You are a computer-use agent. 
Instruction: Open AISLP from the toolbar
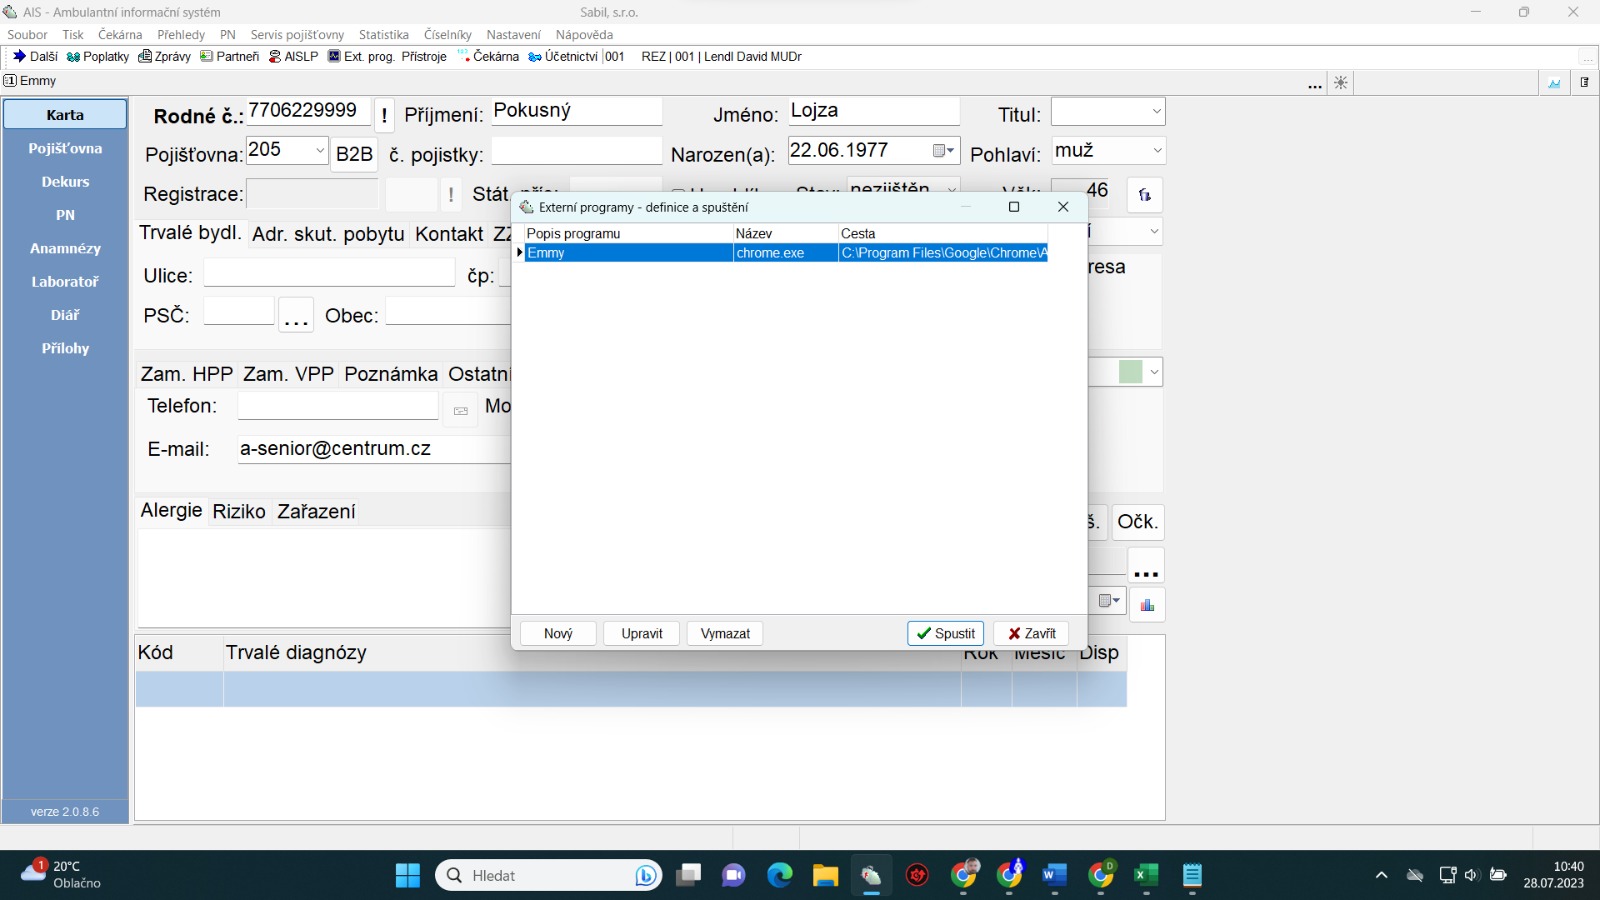pos(293,57)
